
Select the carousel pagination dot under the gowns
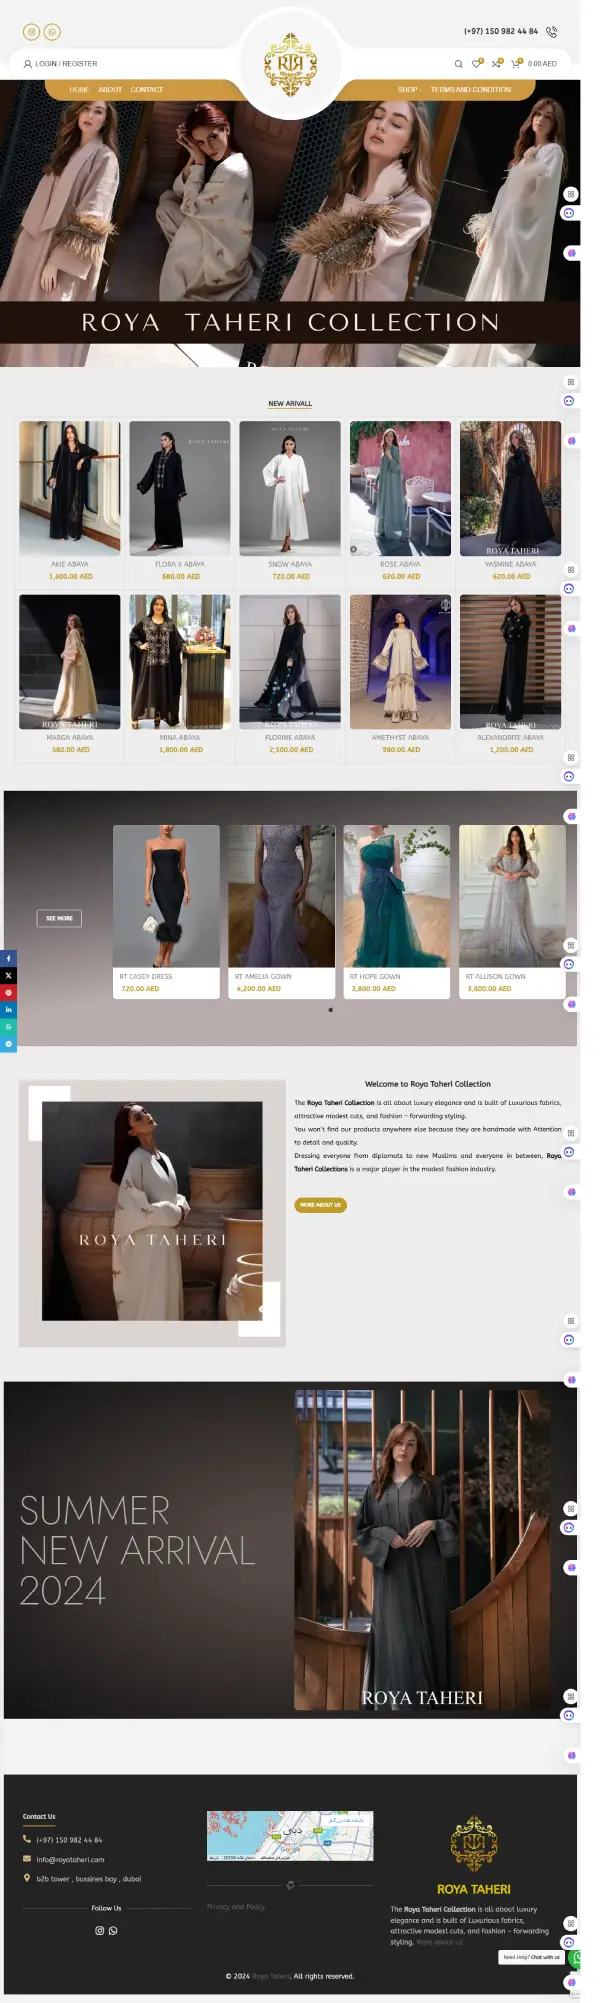click(331, 1010)
